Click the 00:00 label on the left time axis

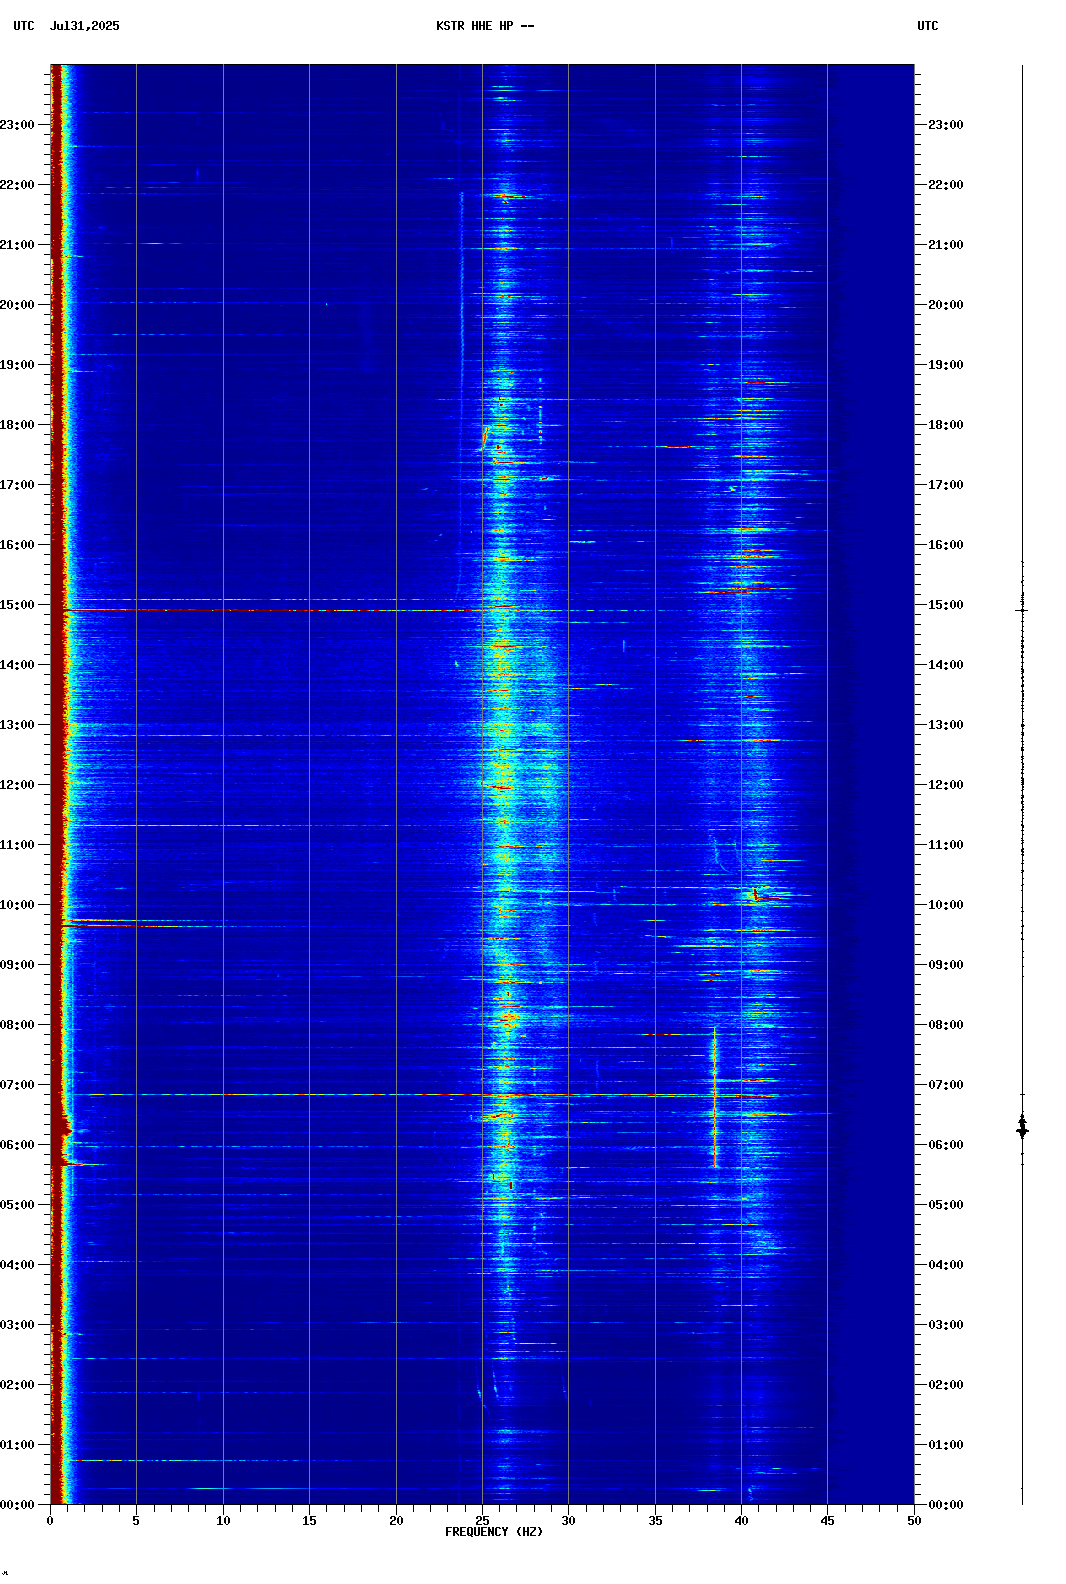(17, 1505)
